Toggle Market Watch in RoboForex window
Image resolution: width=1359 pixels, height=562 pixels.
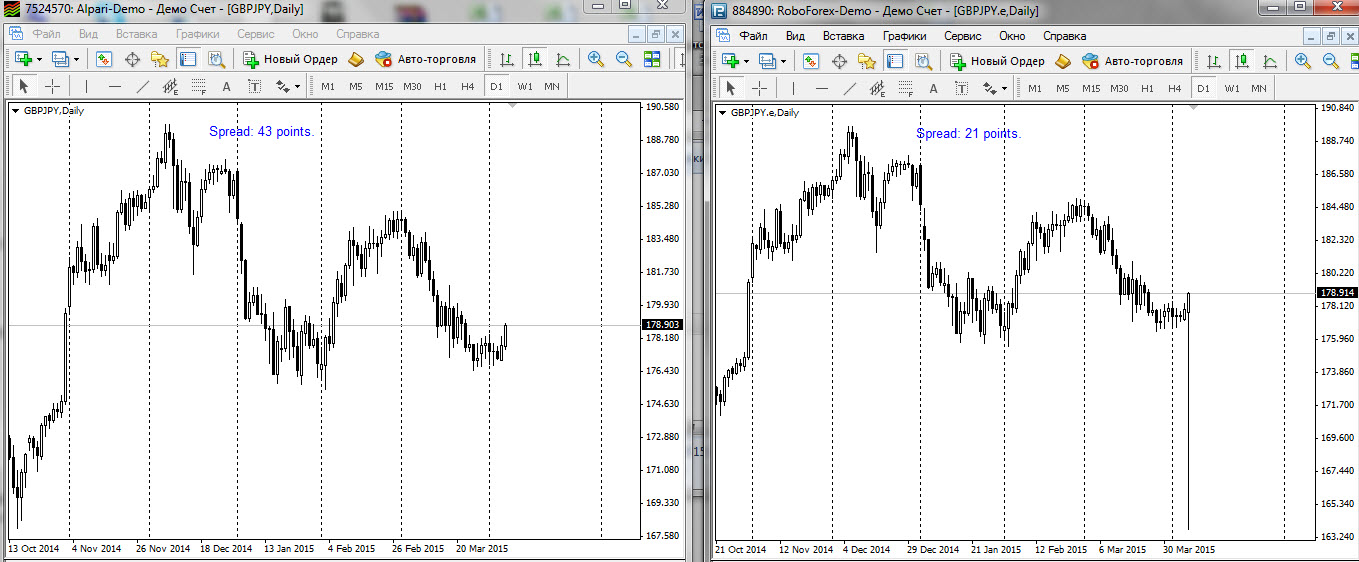[x=812, y=61]
